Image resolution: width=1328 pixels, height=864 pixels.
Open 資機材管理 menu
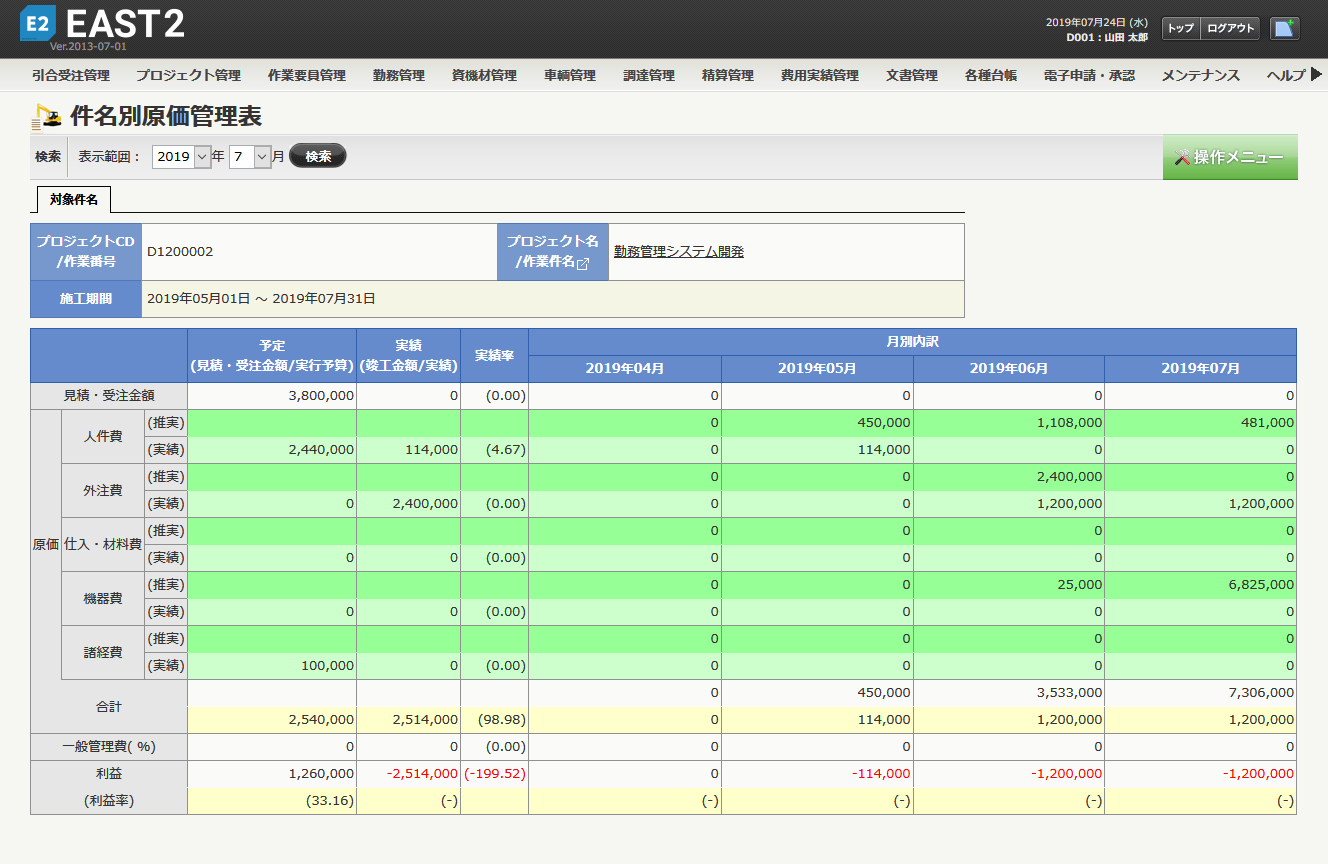click(484, 75)
